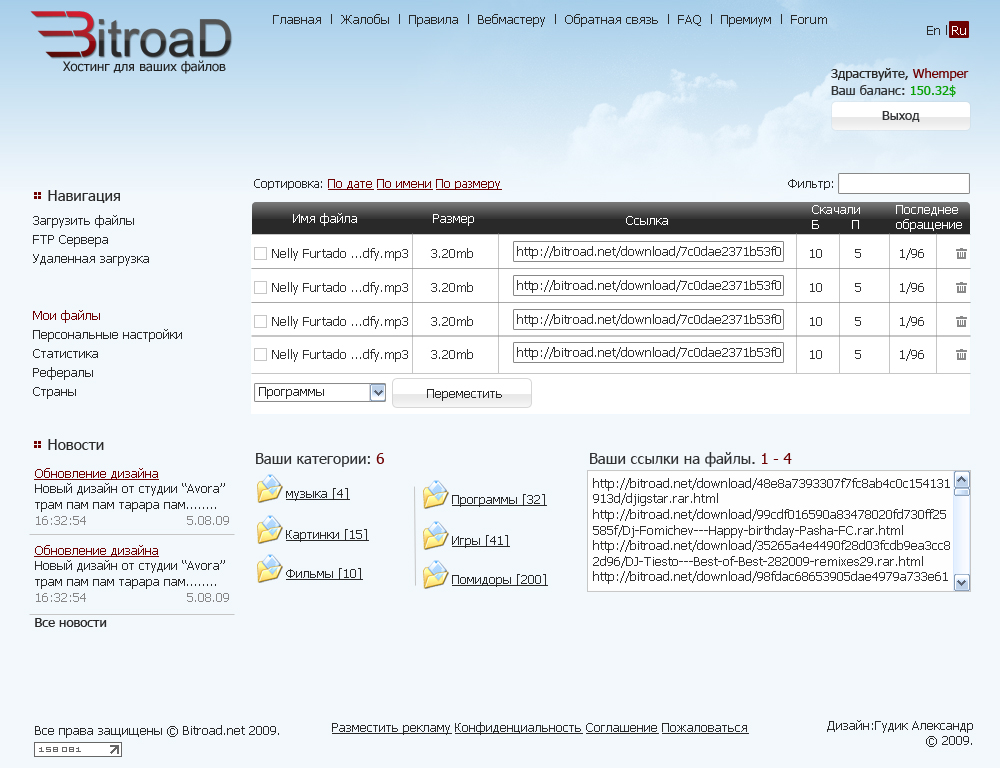
Task: Click the Выход logout button
Action: point(901,115)
